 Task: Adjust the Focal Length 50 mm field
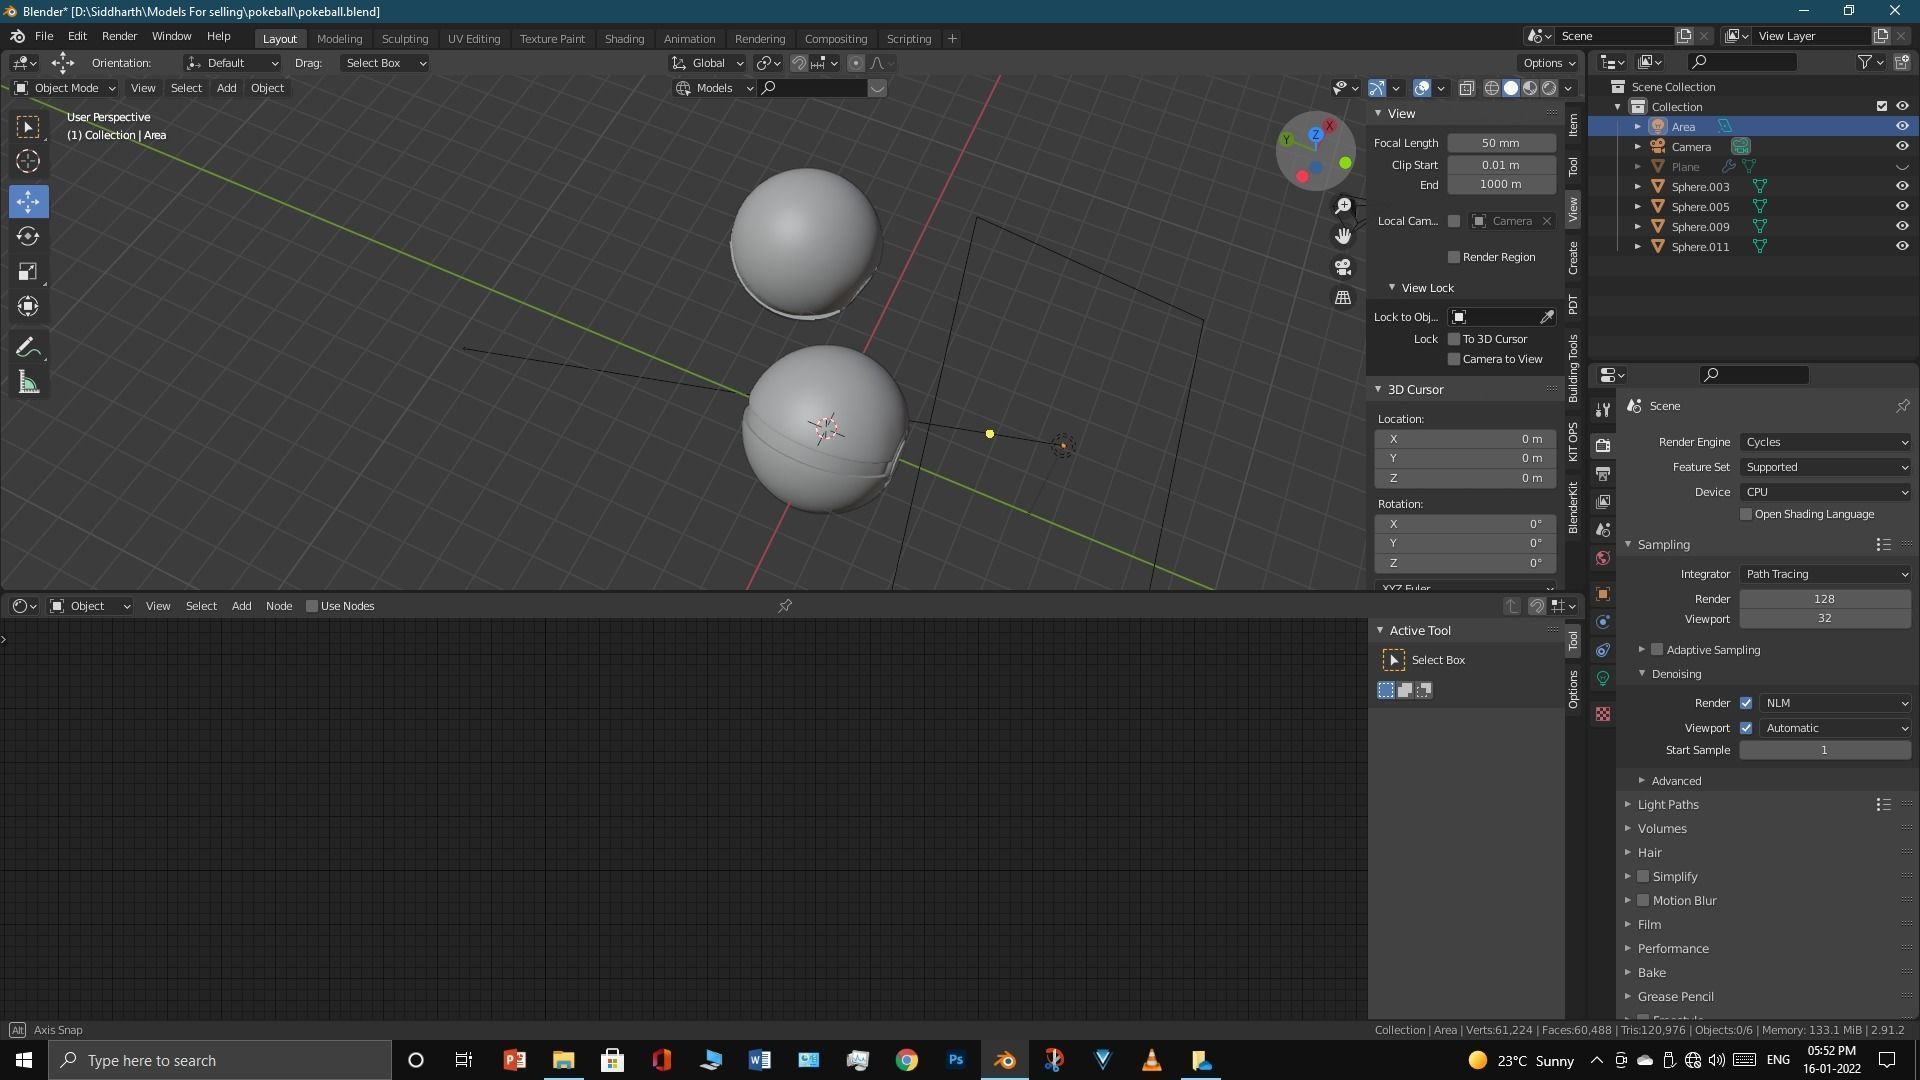coord(1501,143)
